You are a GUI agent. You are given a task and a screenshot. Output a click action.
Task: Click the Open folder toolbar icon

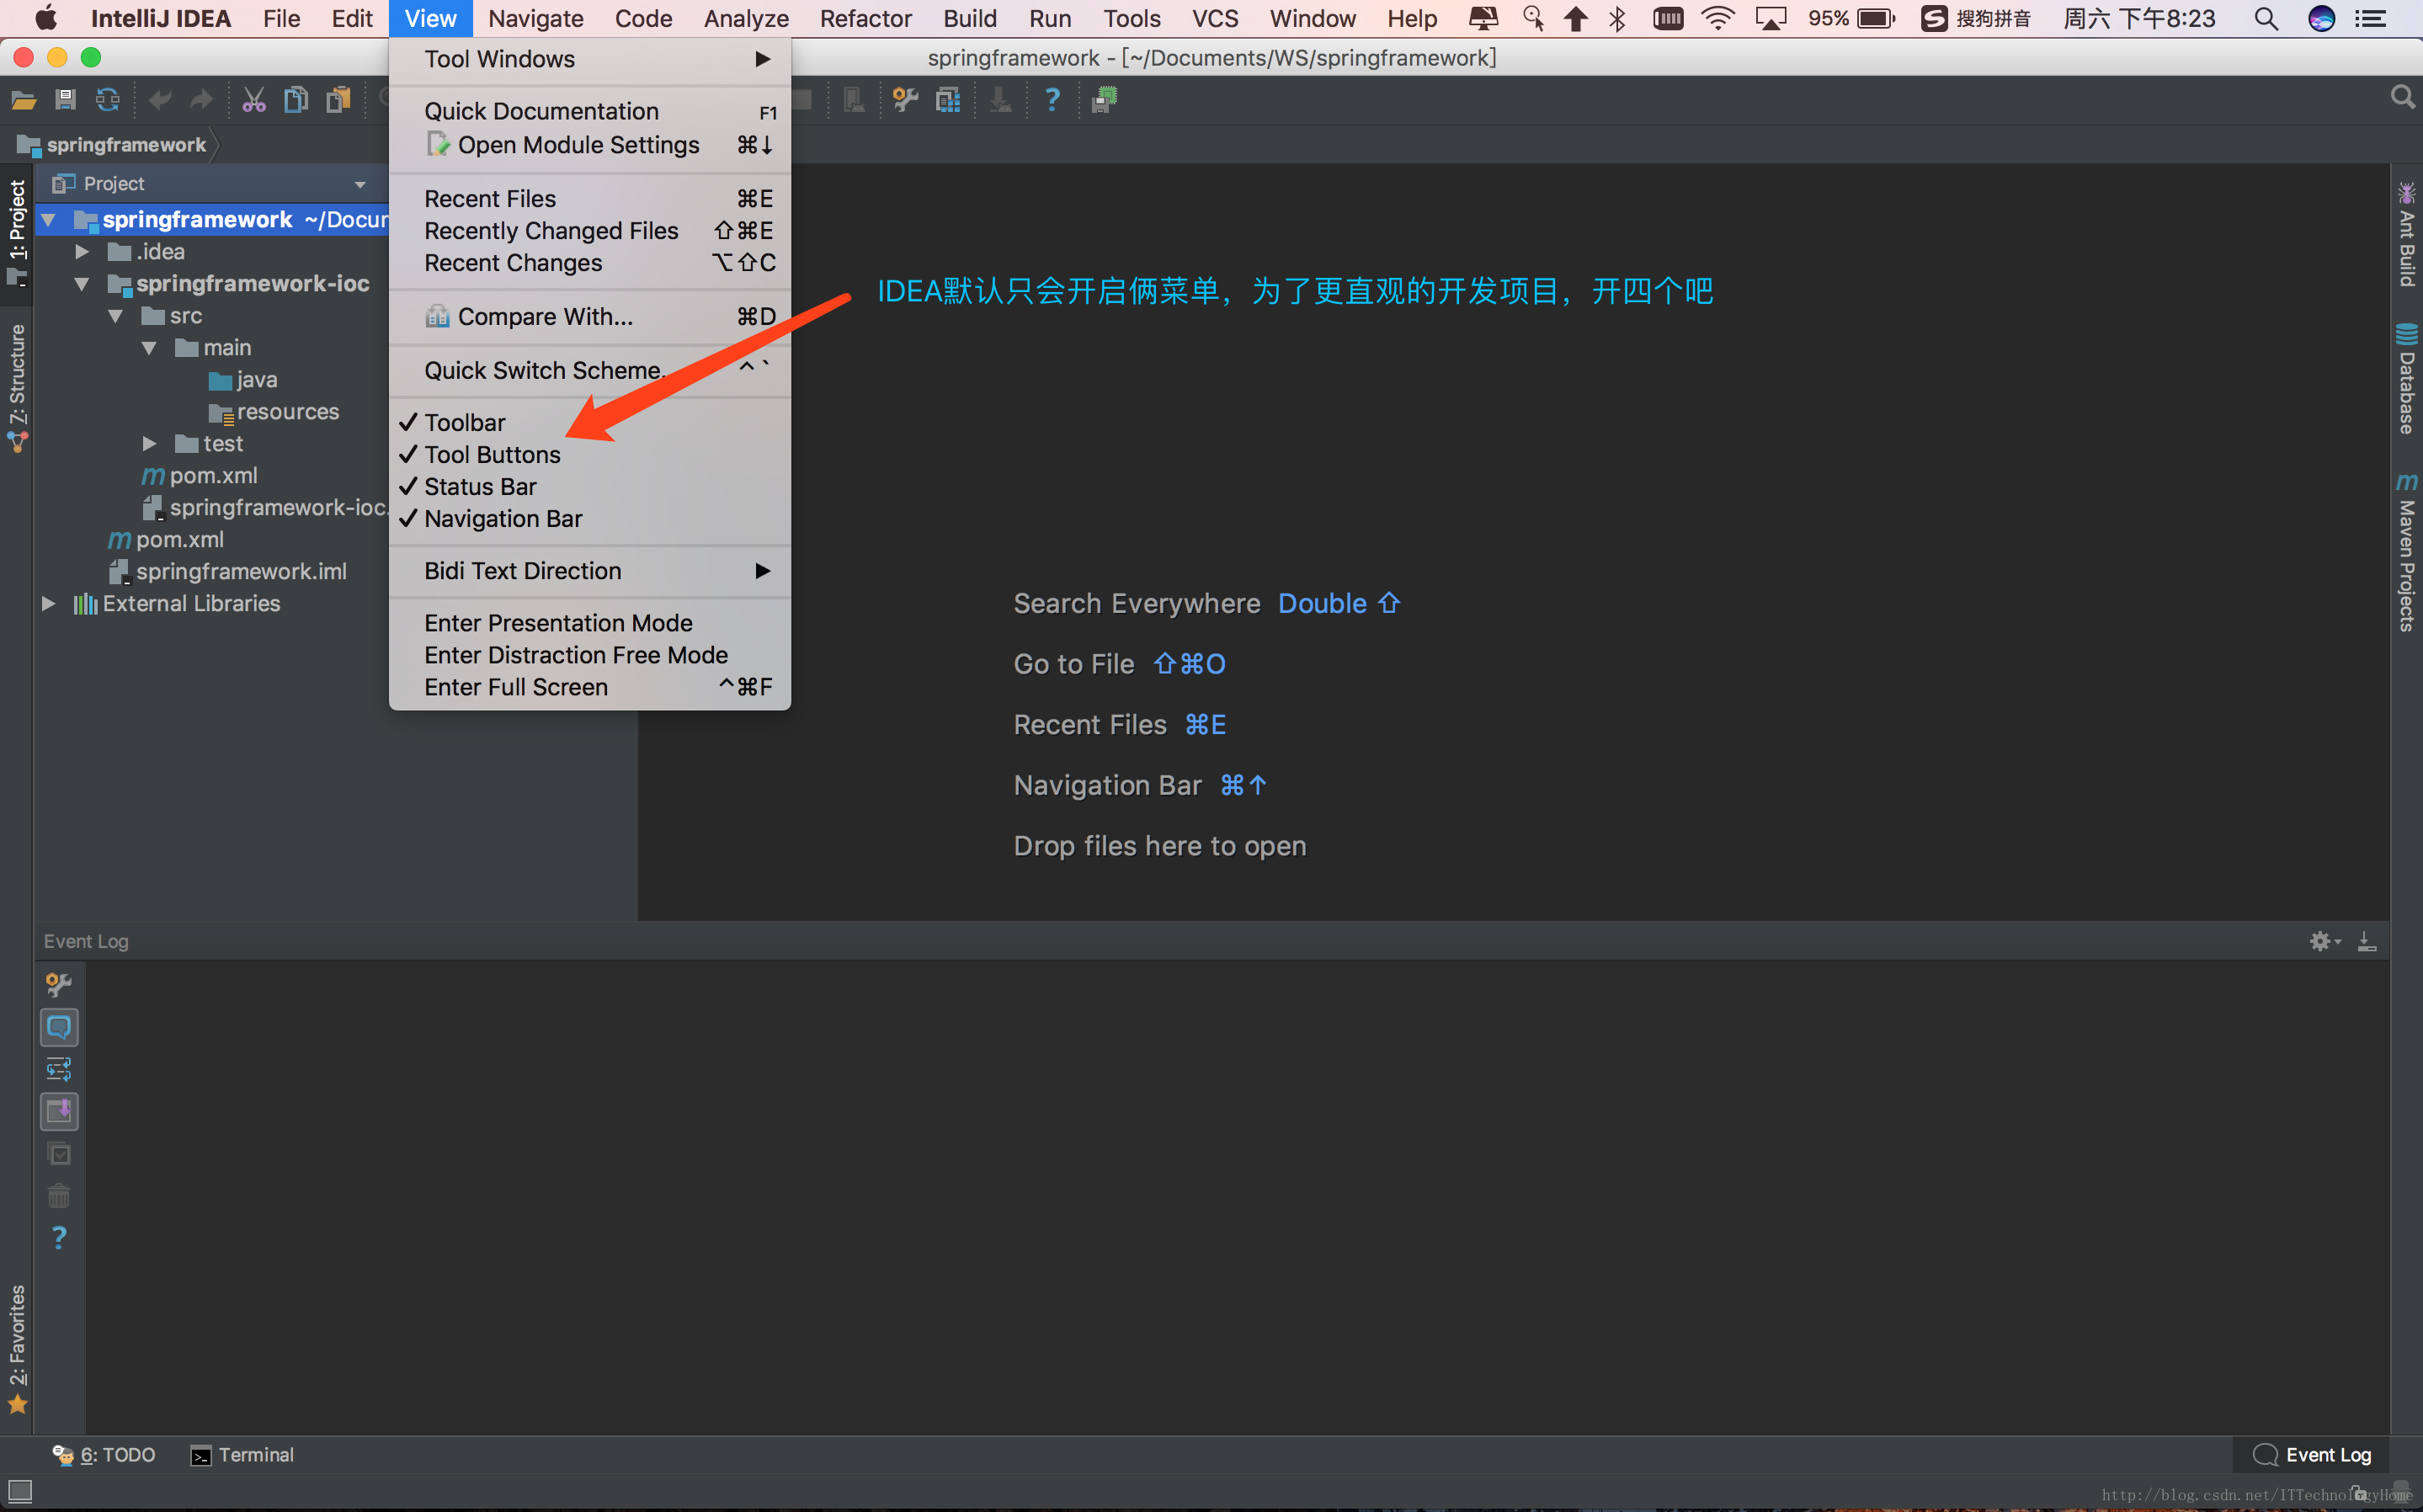23,99
